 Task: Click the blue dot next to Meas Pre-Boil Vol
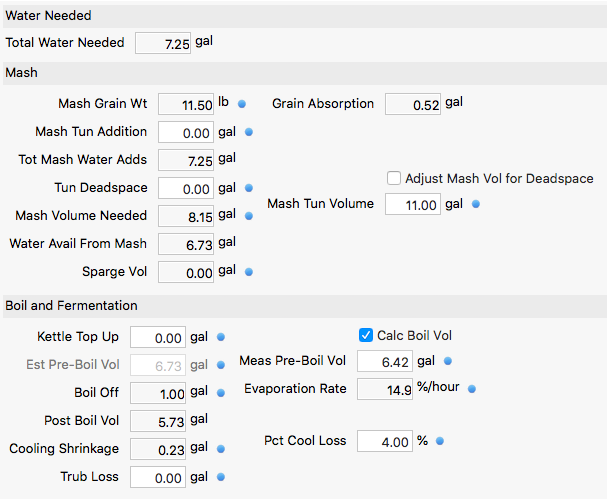448,361
